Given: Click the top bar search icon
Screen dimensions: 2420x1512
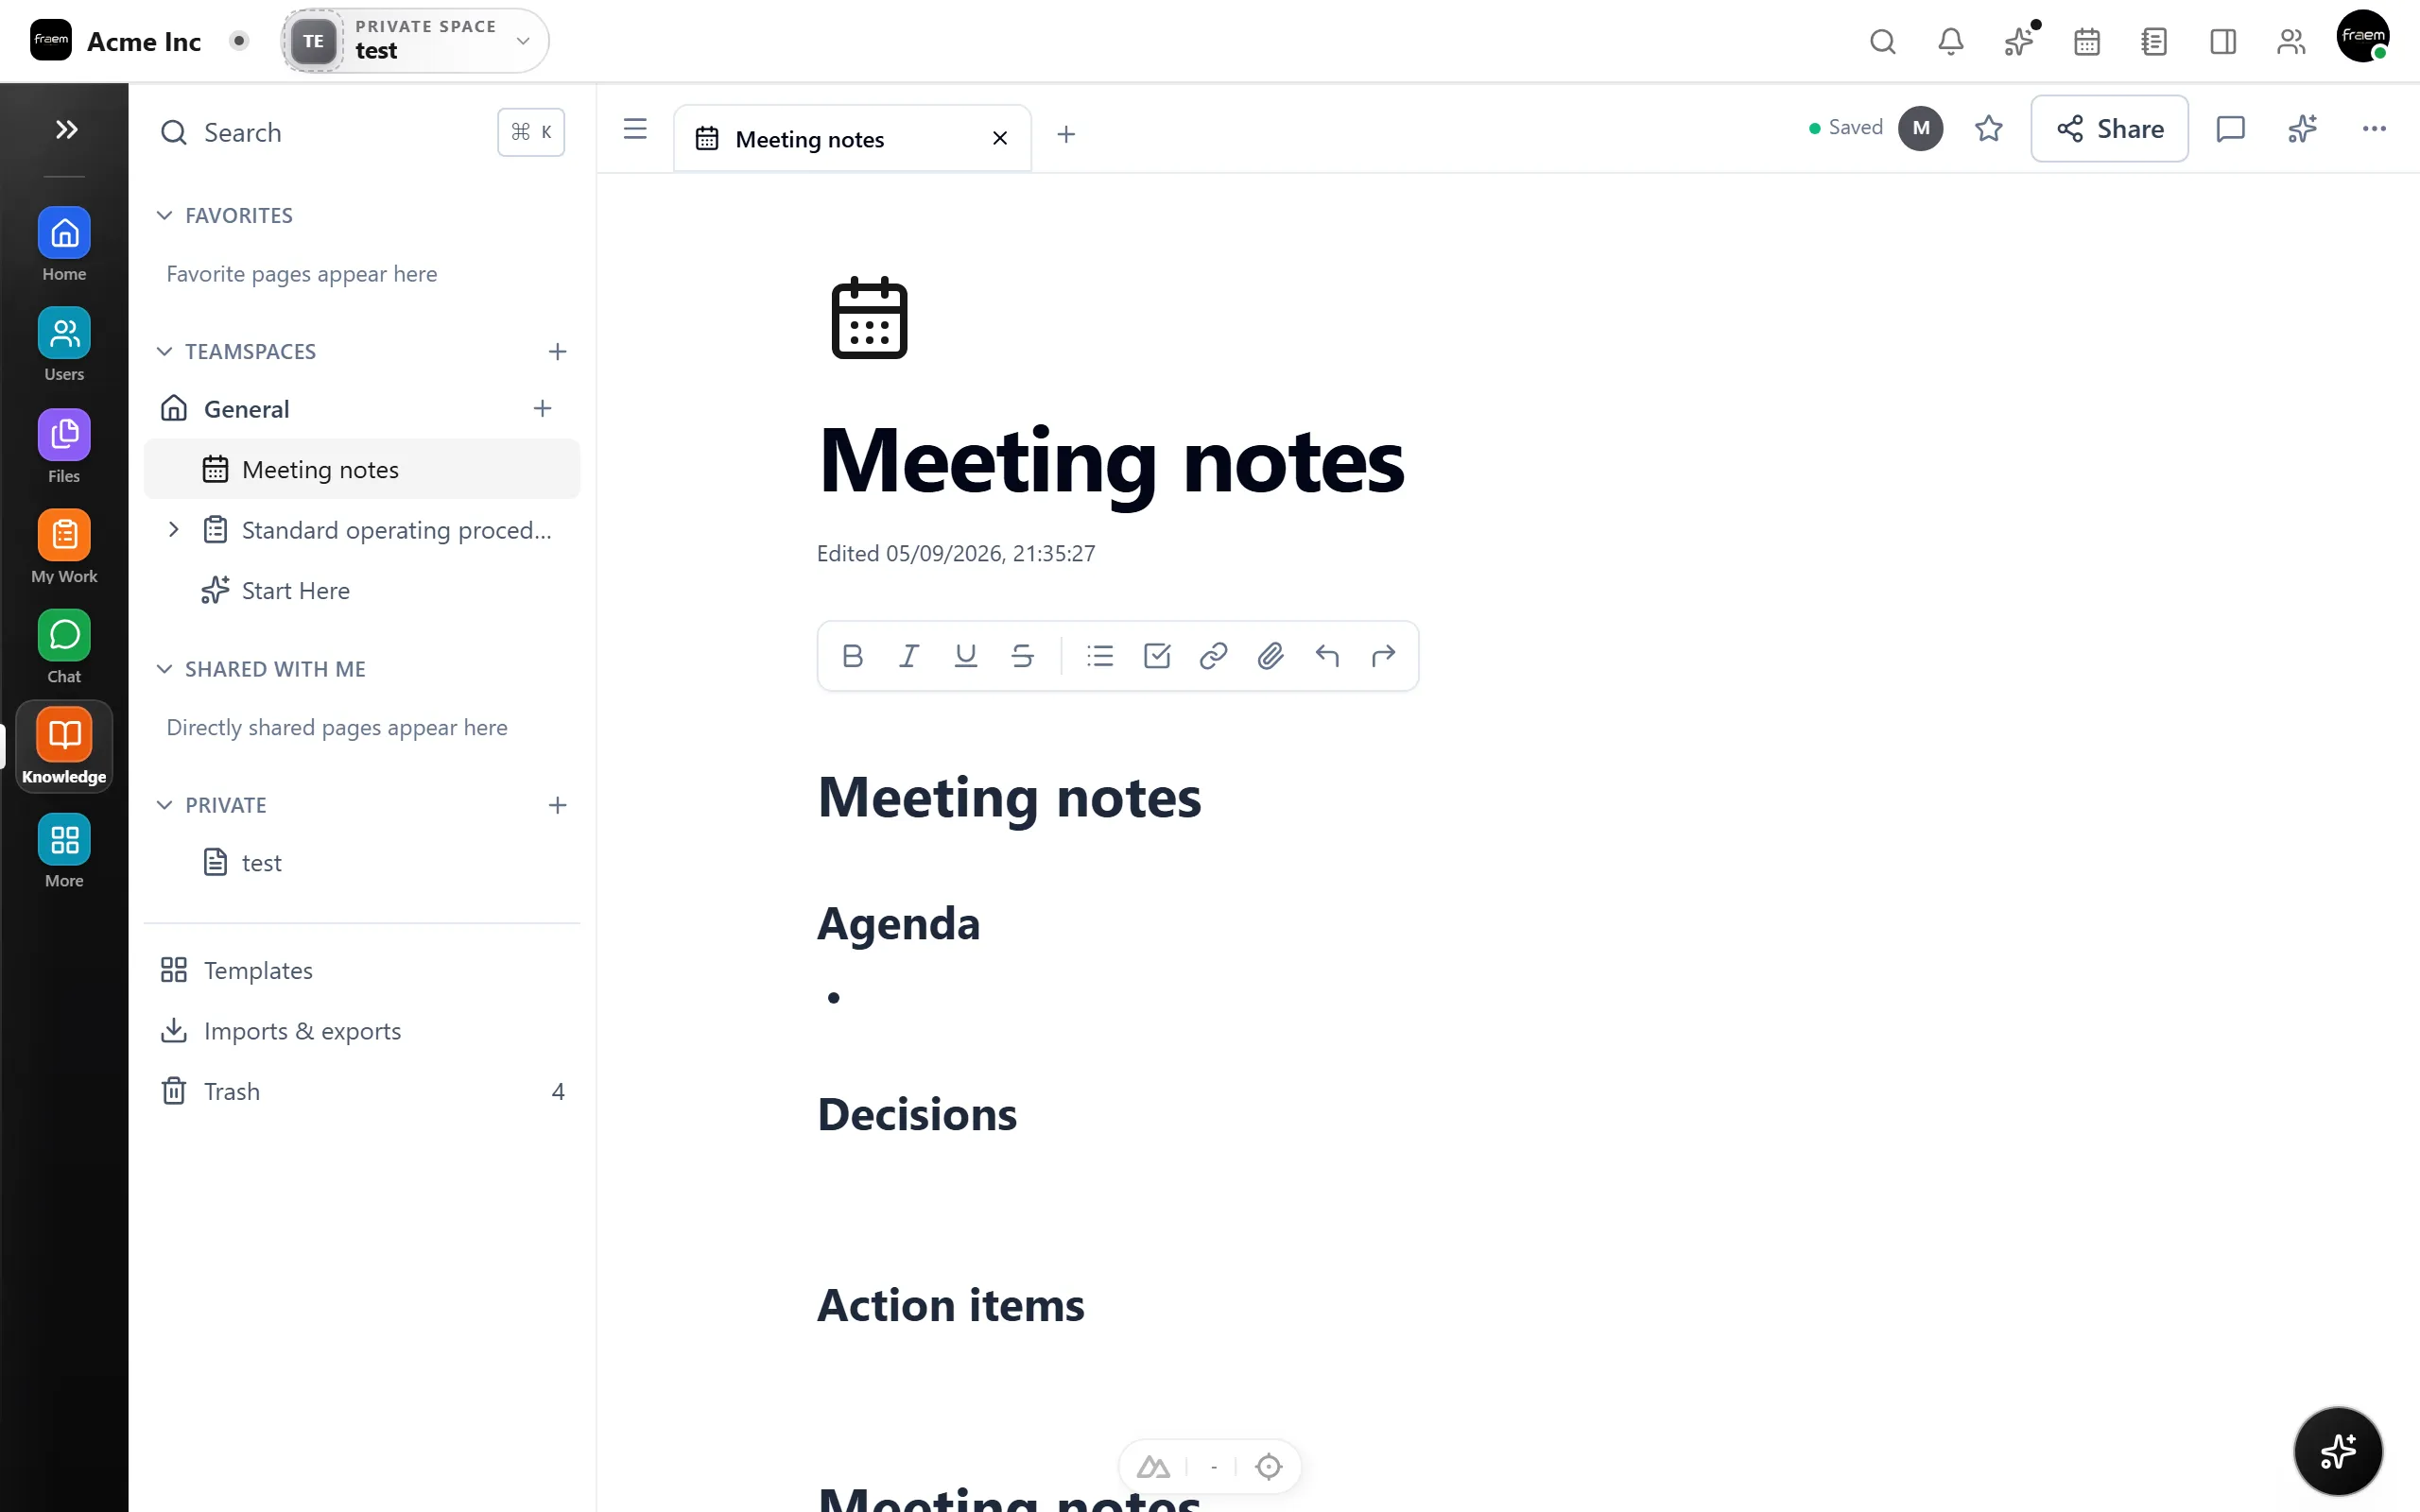Looking at the screenshot, I should click(x=1882, y=41).
